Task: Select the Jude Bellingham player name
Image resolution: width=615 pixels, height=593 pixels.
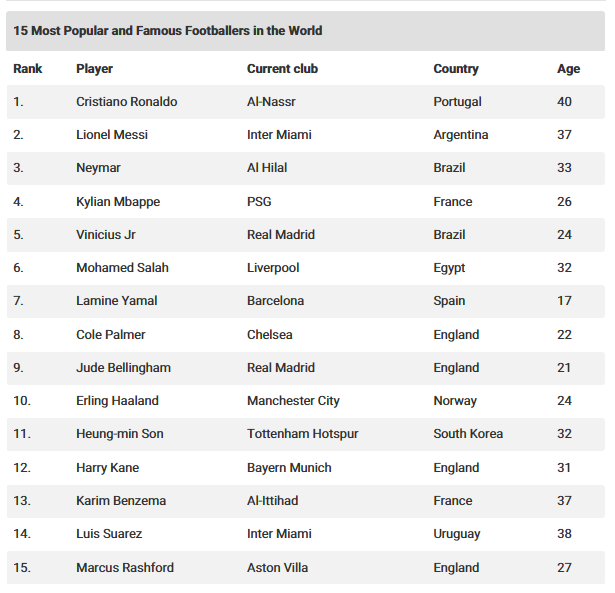Action: point(124,367)
